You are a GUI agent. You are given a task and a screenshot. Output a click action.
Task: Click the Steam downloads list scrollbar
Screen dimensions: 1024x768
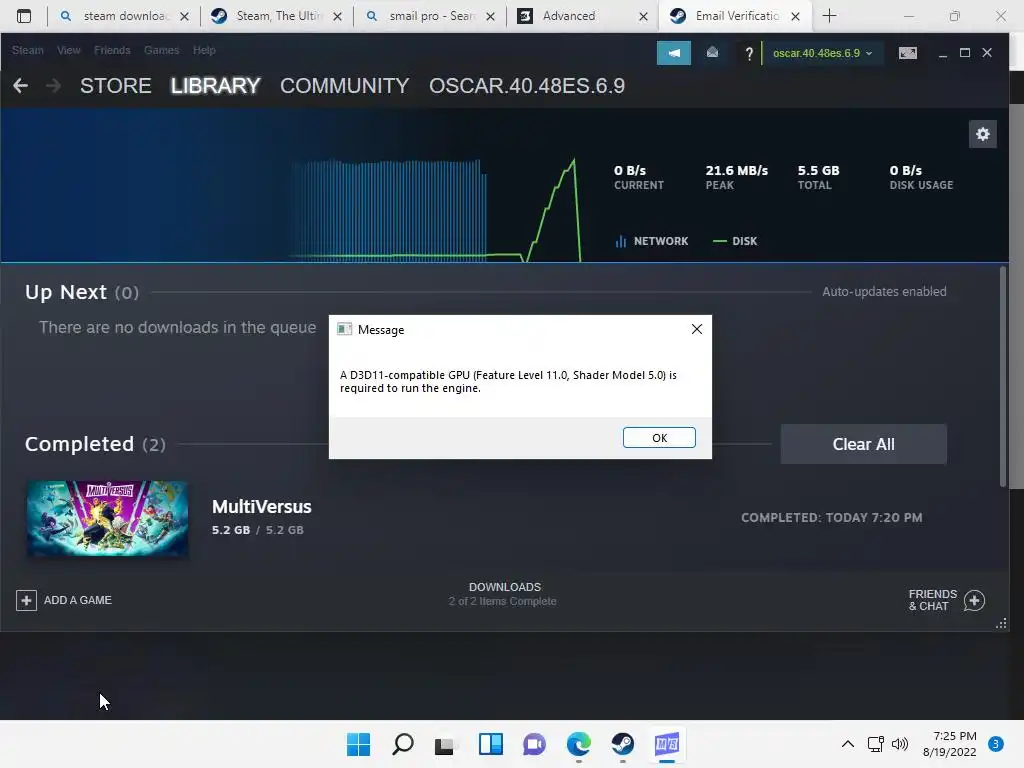tap(1003, 376)
